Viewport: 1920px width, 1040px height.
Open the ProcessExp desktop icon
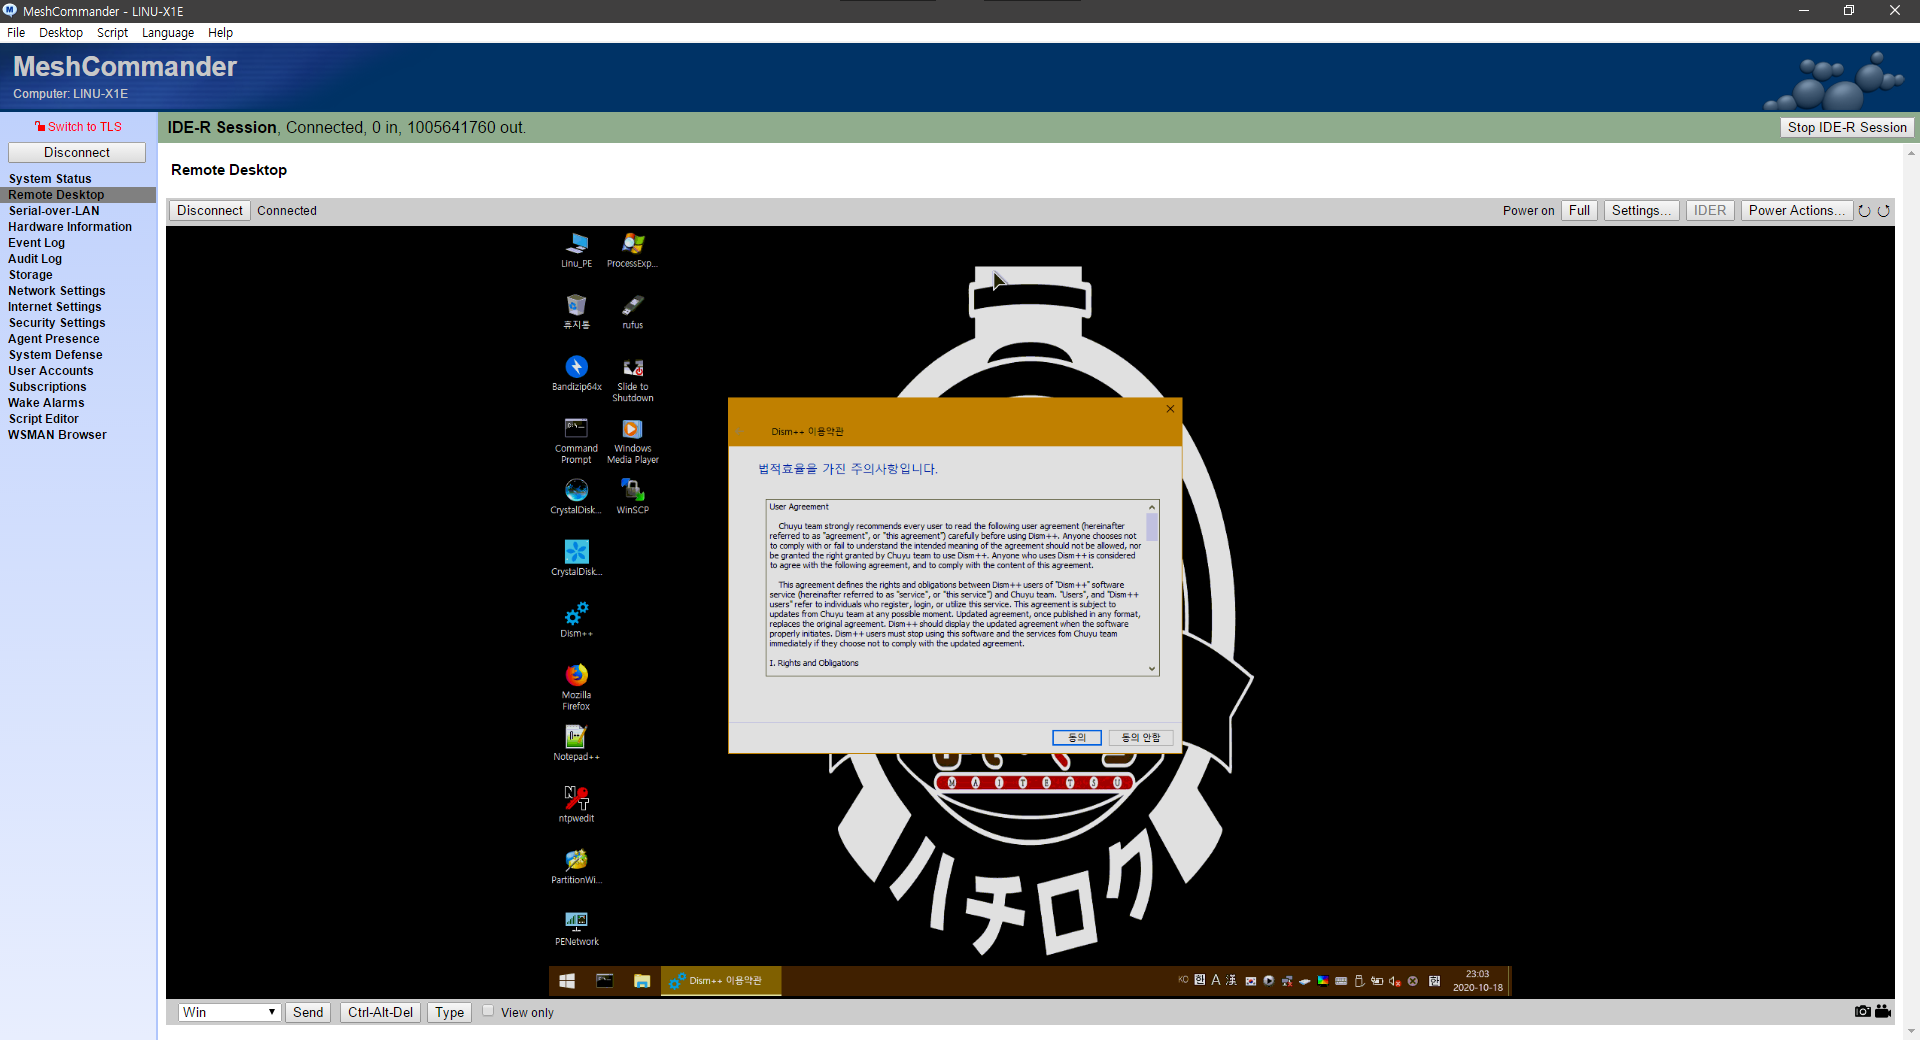coord(632,250)
